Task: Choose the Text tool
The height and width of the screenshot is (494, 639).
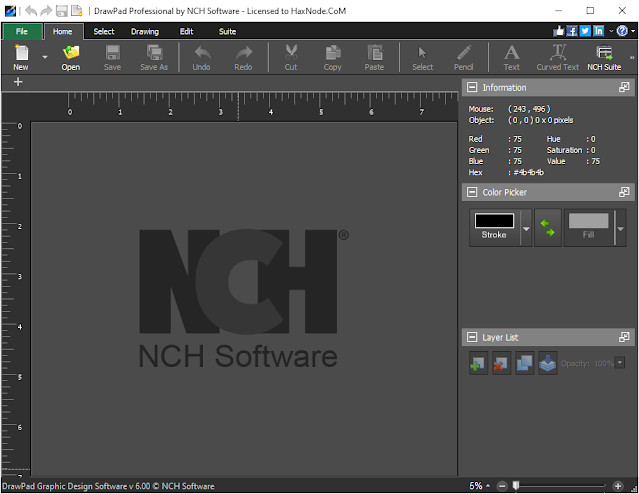Action: pyautogui.click(x=511, y=57)
